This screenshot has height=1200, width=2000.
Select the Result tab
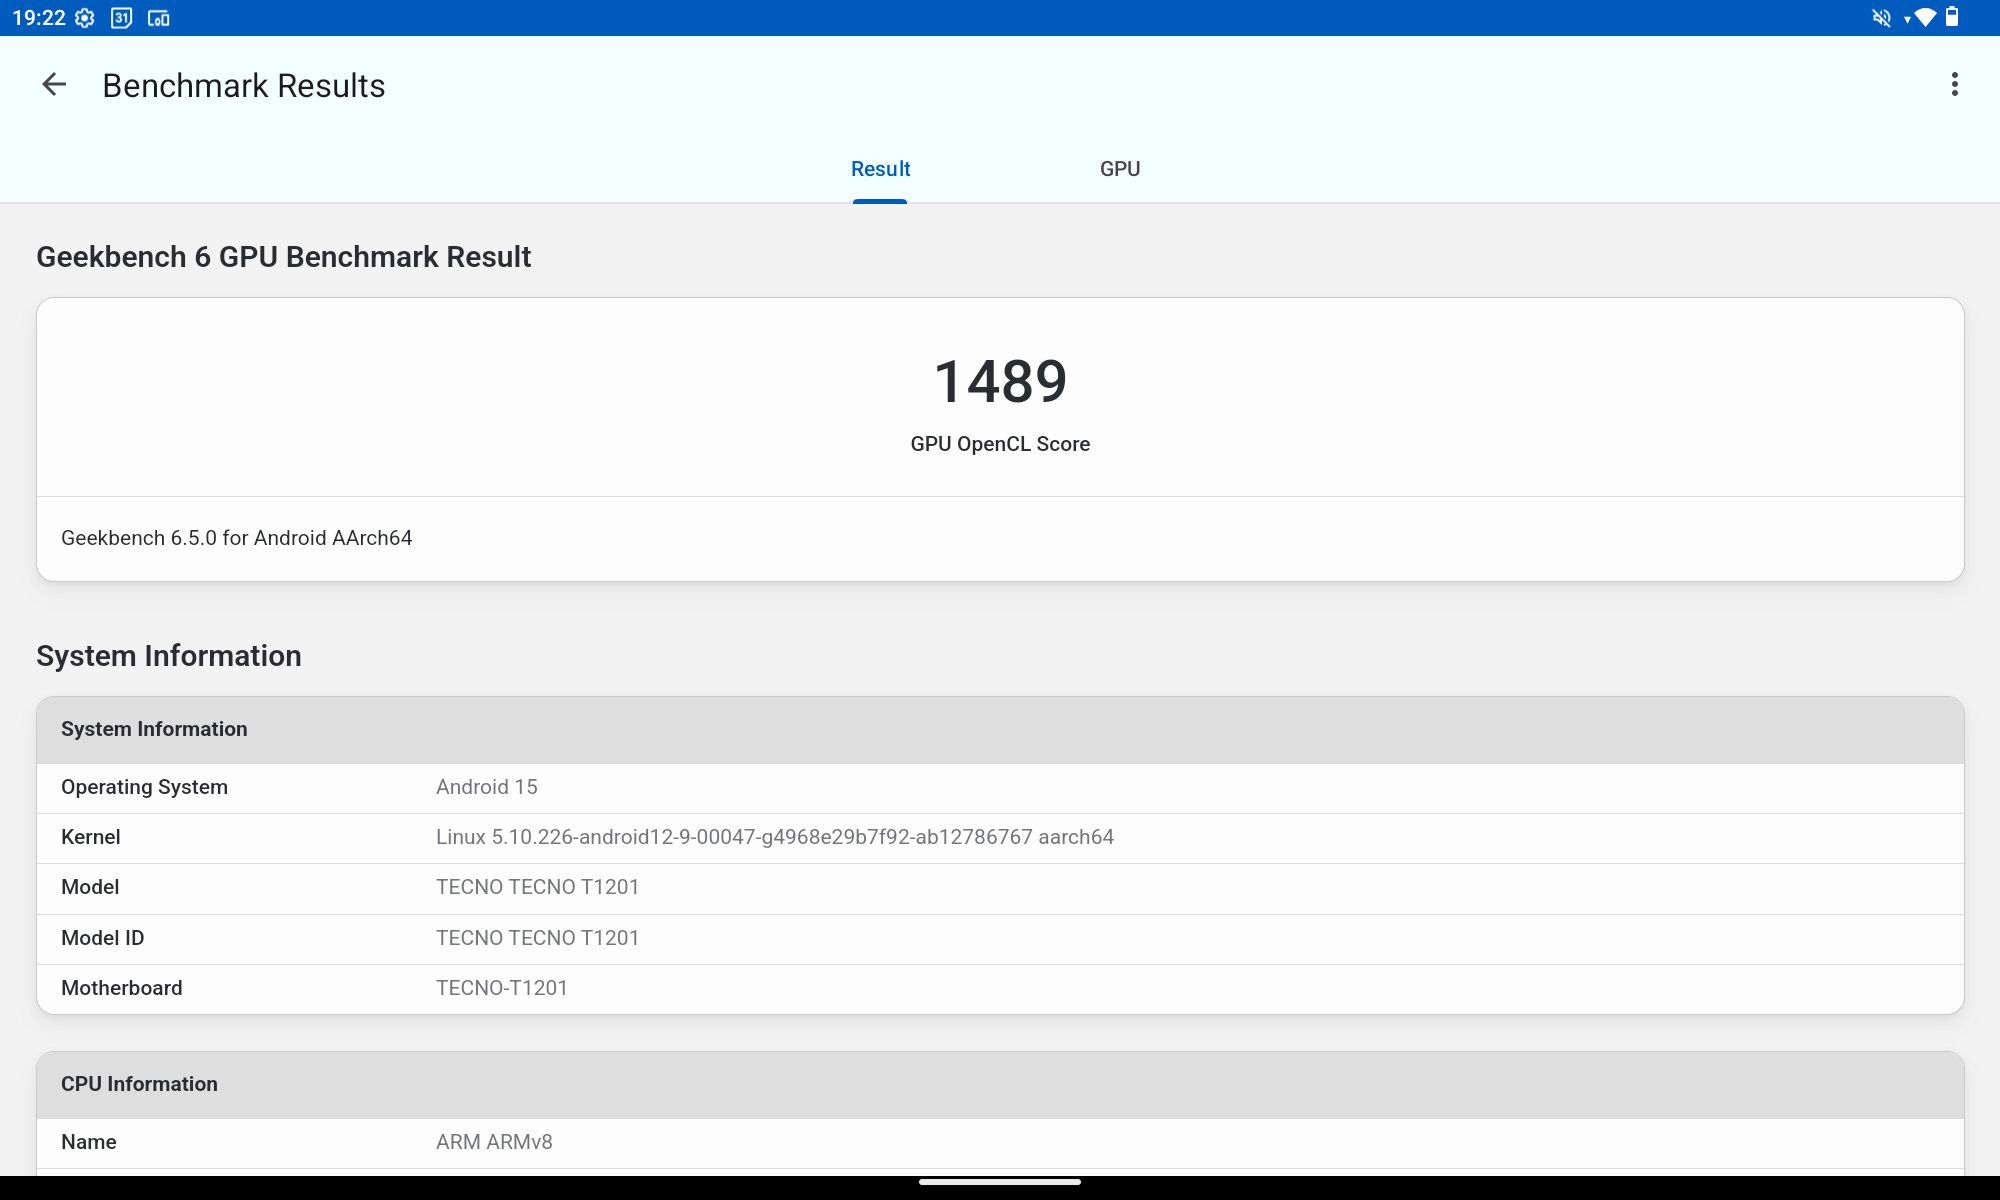(x=880, y=169)
